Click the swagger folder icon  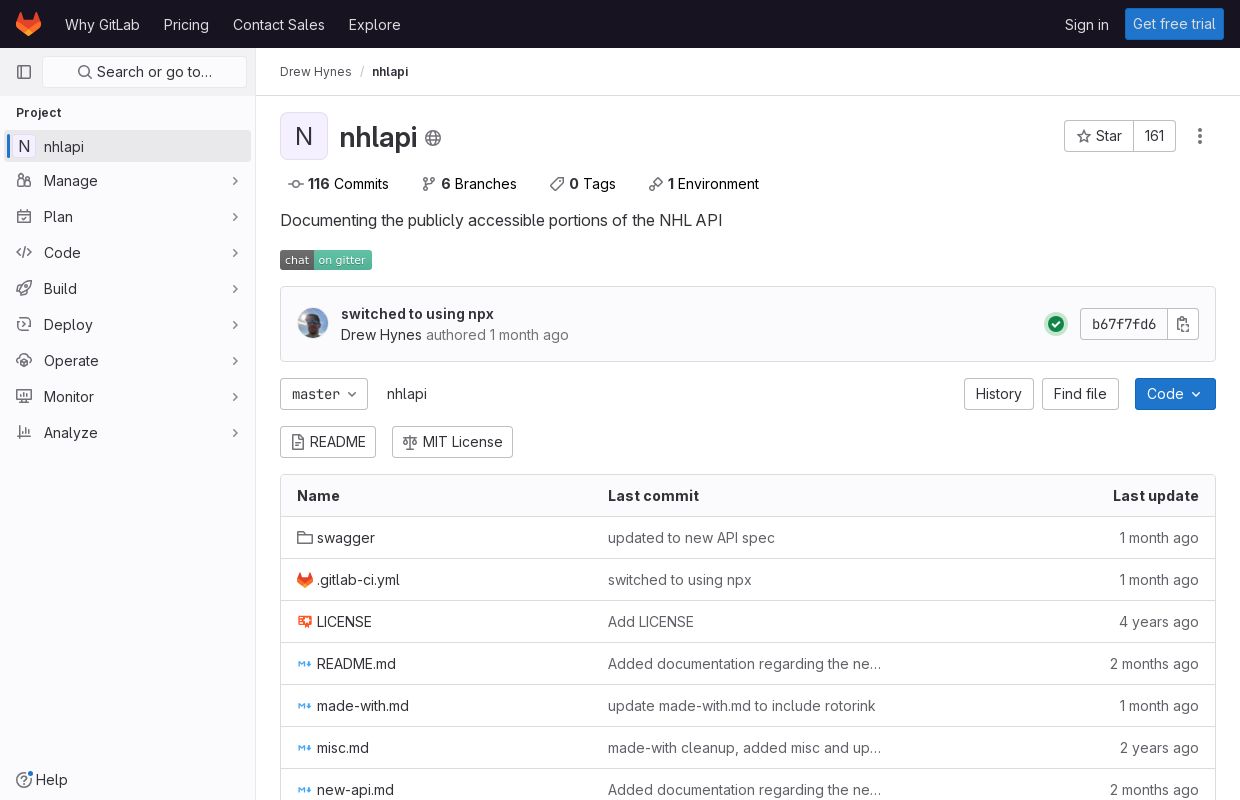(305, 538)
